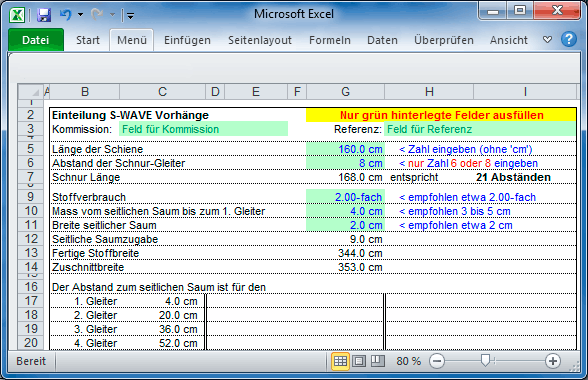Select column C header
588x380 pixels.
coord(162,92)
